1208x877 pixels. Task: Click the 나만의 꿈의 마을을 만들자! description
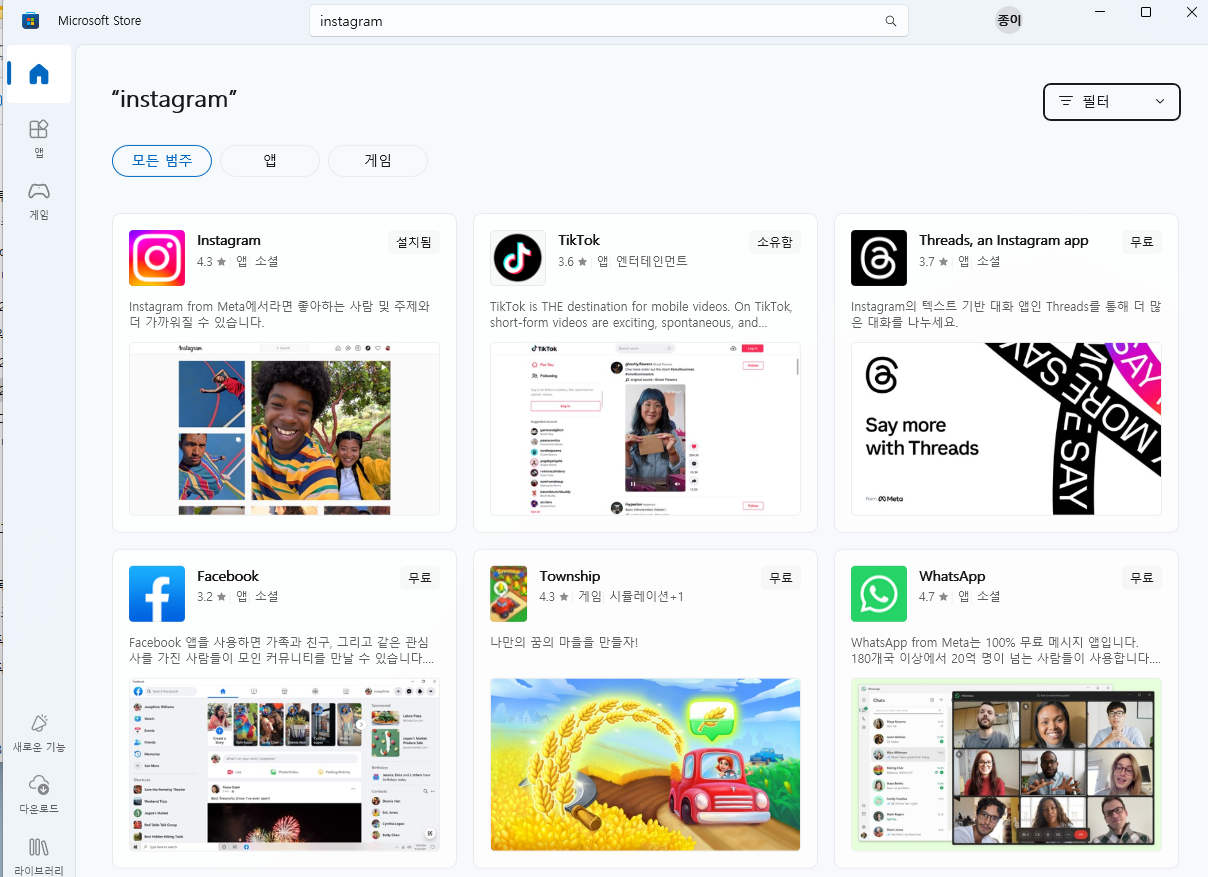[x=564, y=642]
